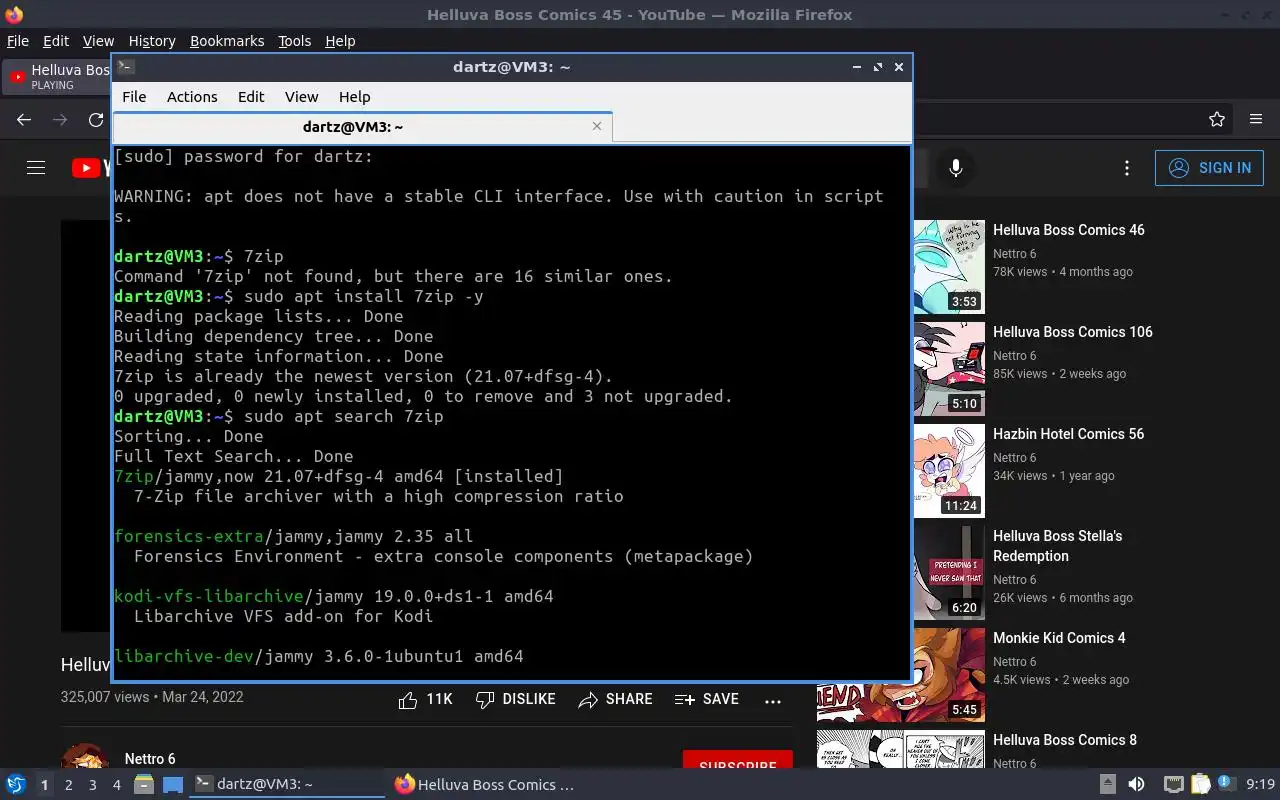Open Firefox Tools menu
This screenshot has height=800, width=1280.
[x=294, y=41]
